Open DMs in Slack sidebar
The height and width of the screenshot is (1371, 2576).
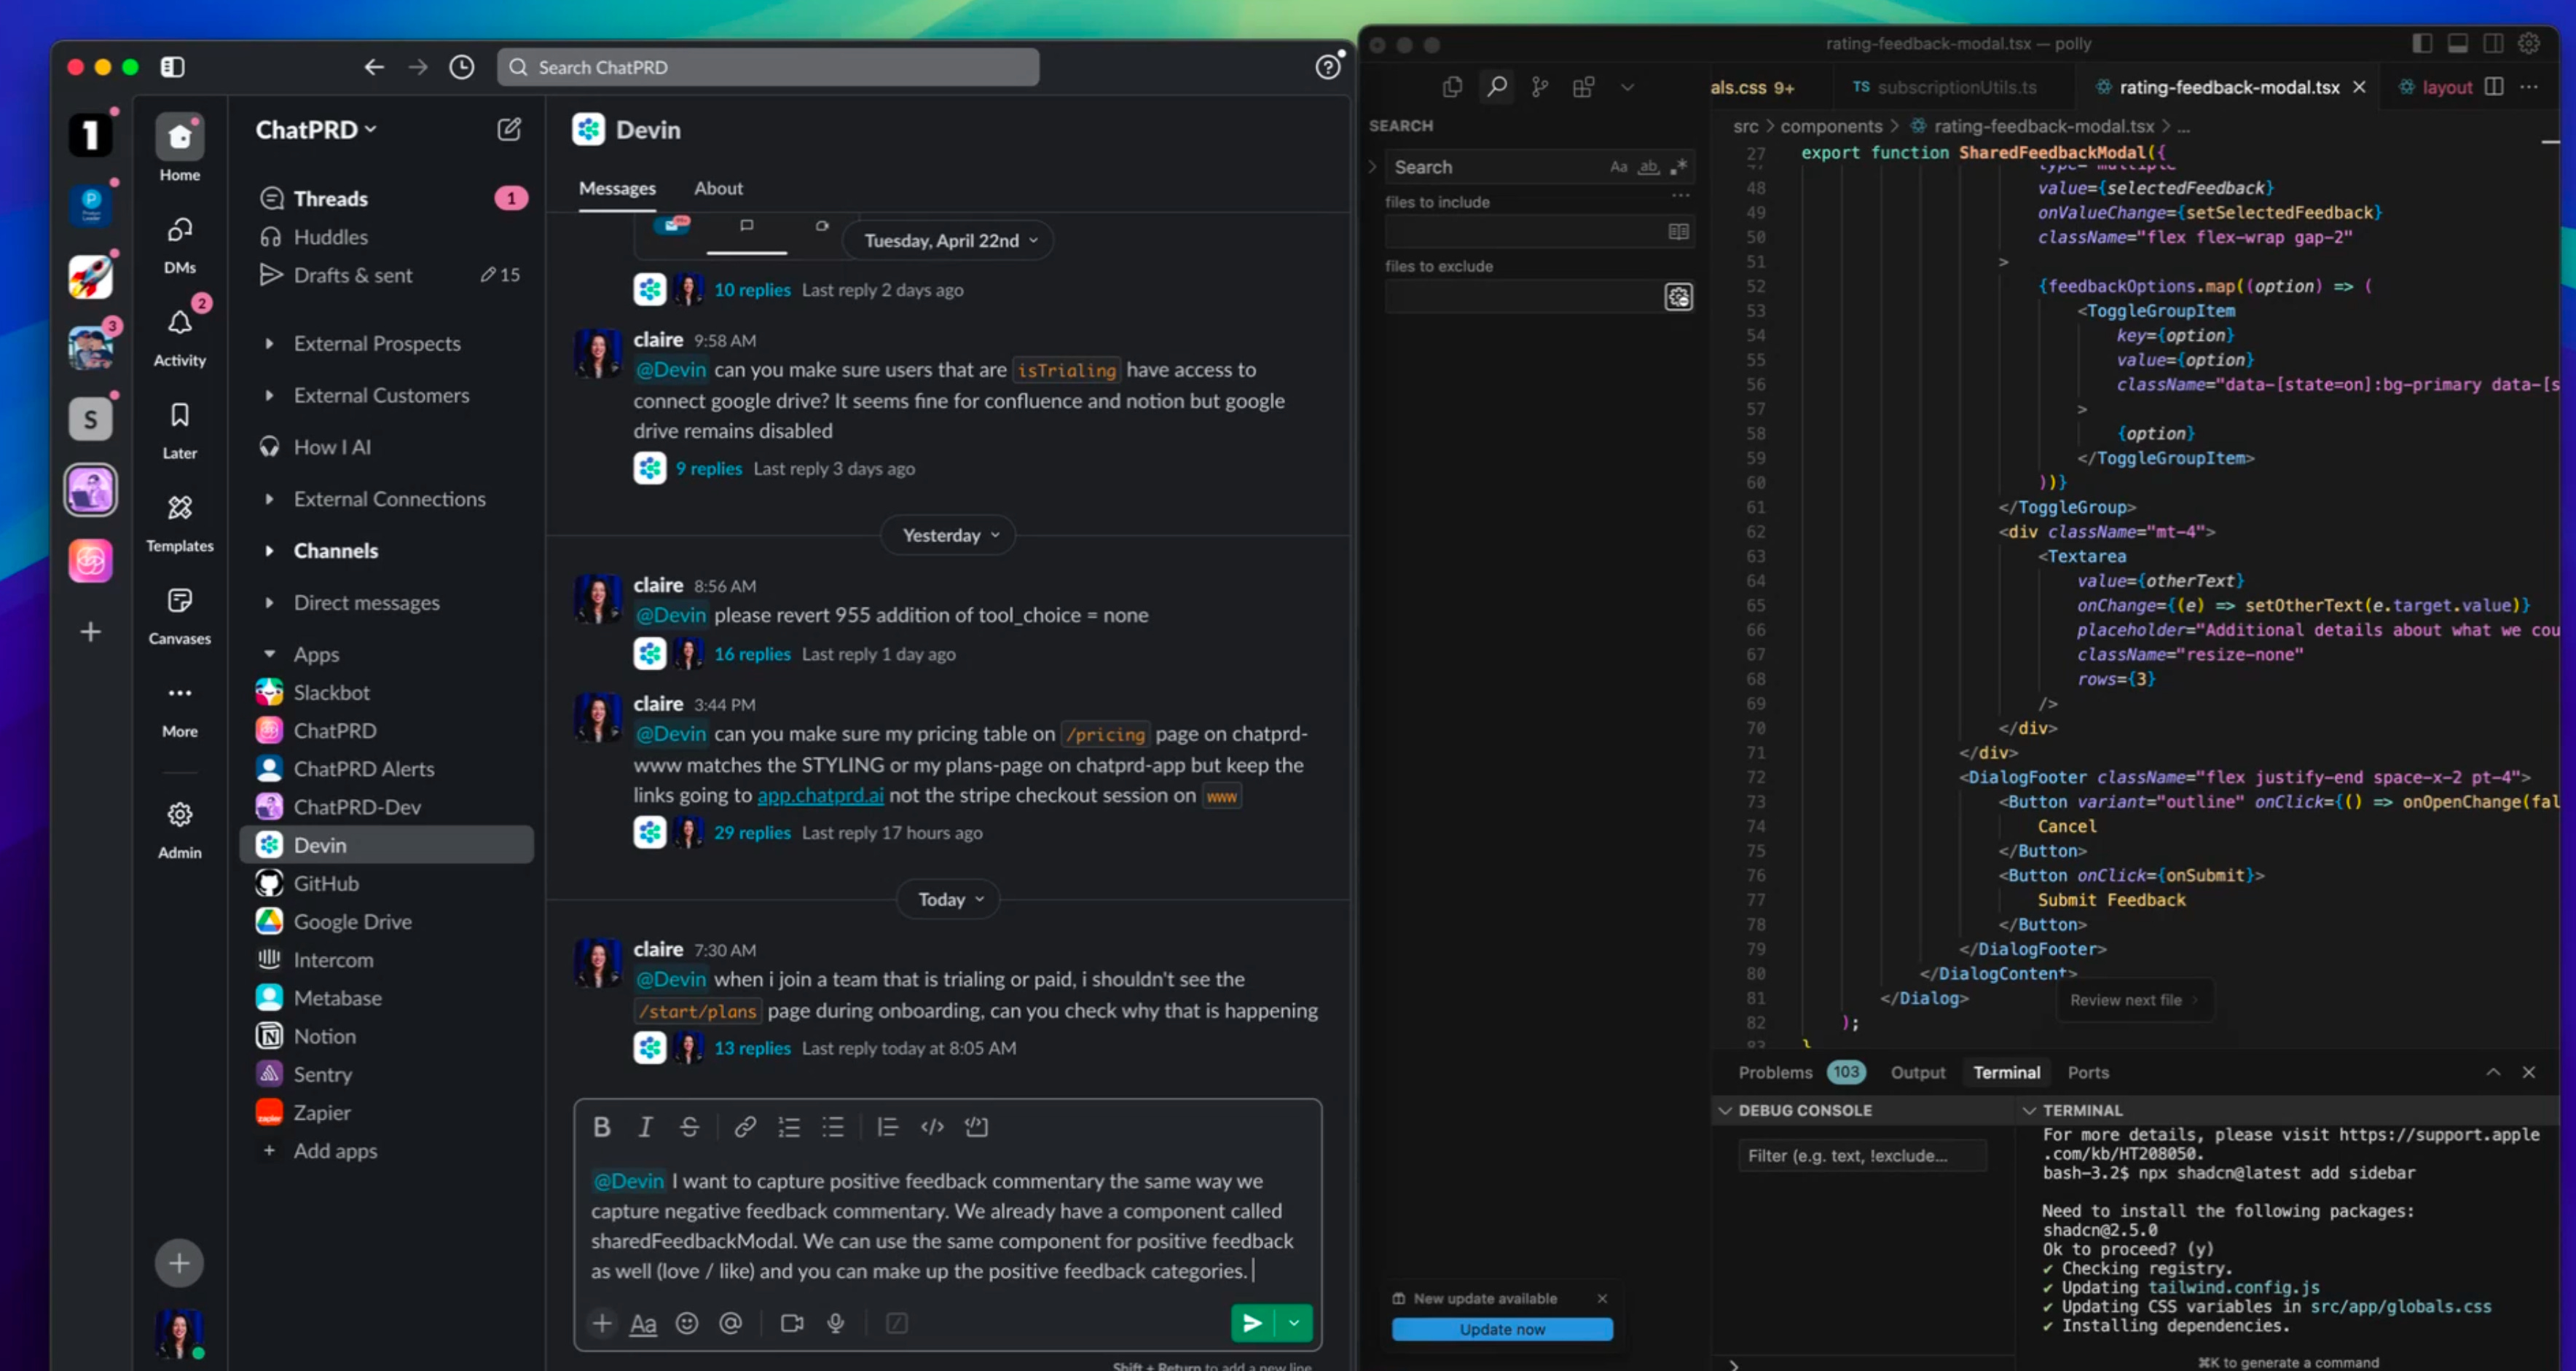click(179, 245)
